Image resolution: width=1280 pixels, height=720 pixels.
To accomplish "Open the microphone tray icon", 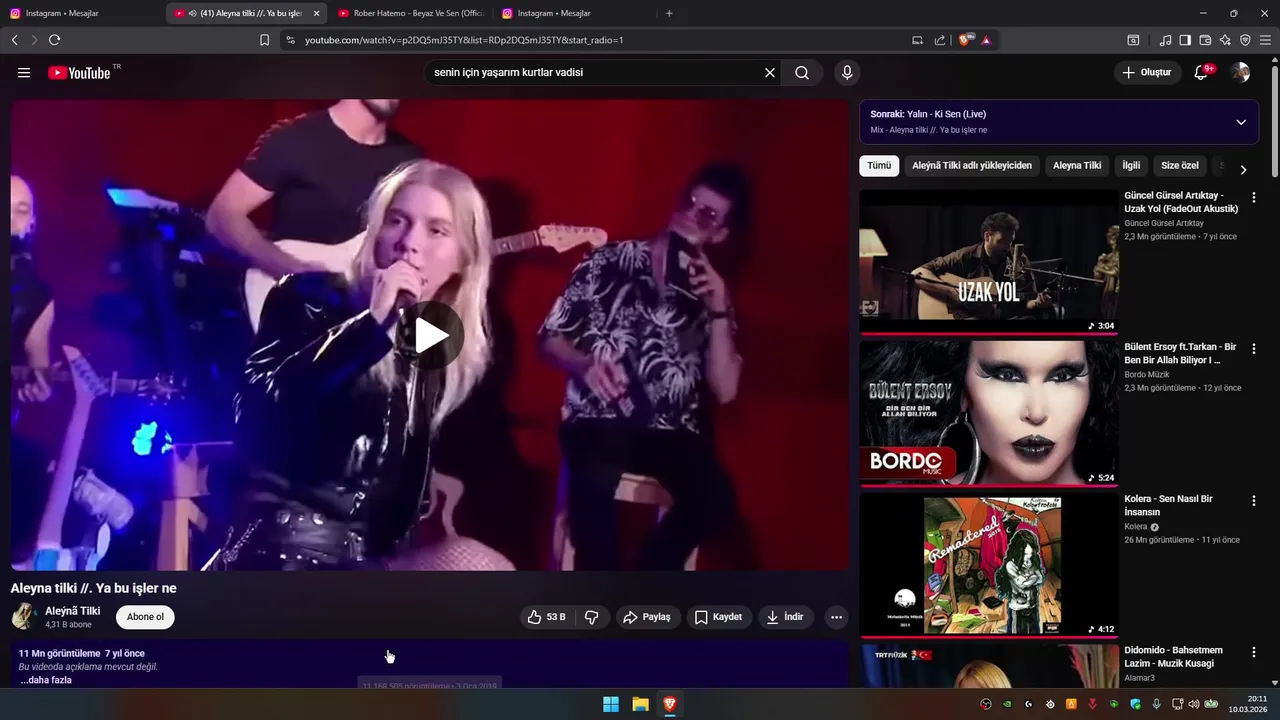I will 1156,704.
